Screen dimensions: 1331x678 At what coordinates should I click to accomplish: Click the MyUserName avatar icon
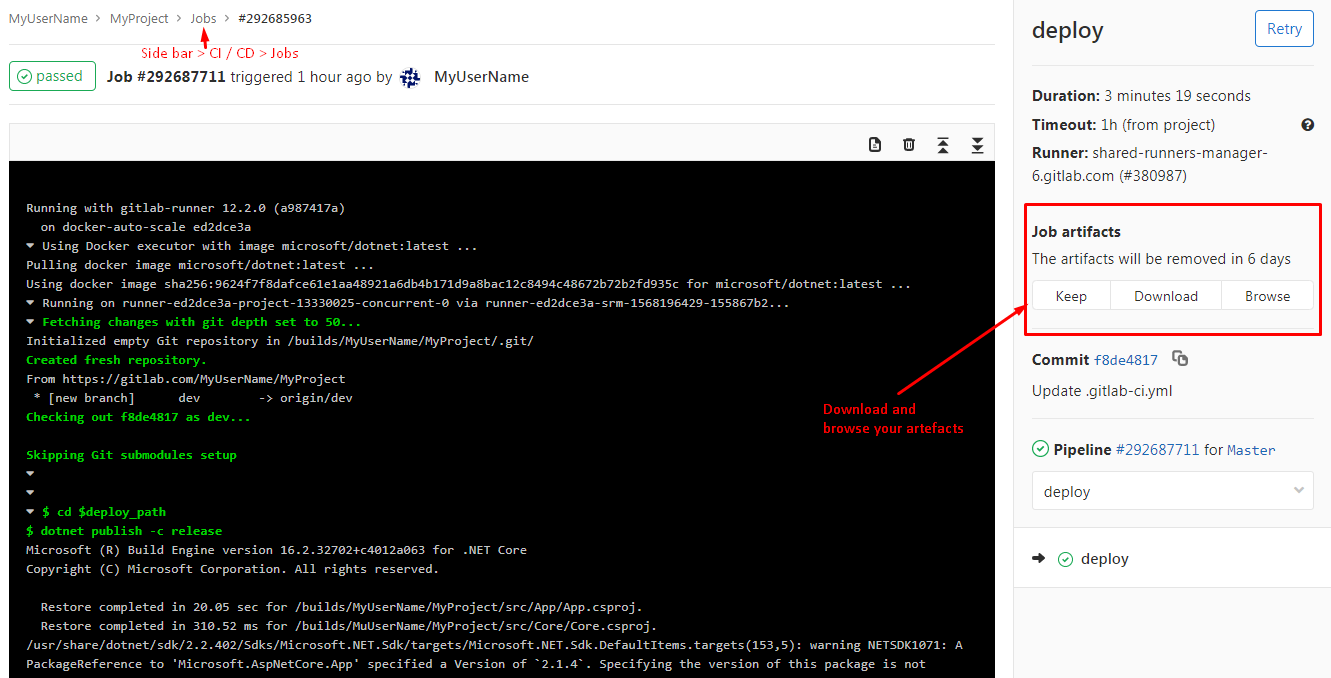coord(410,77)
